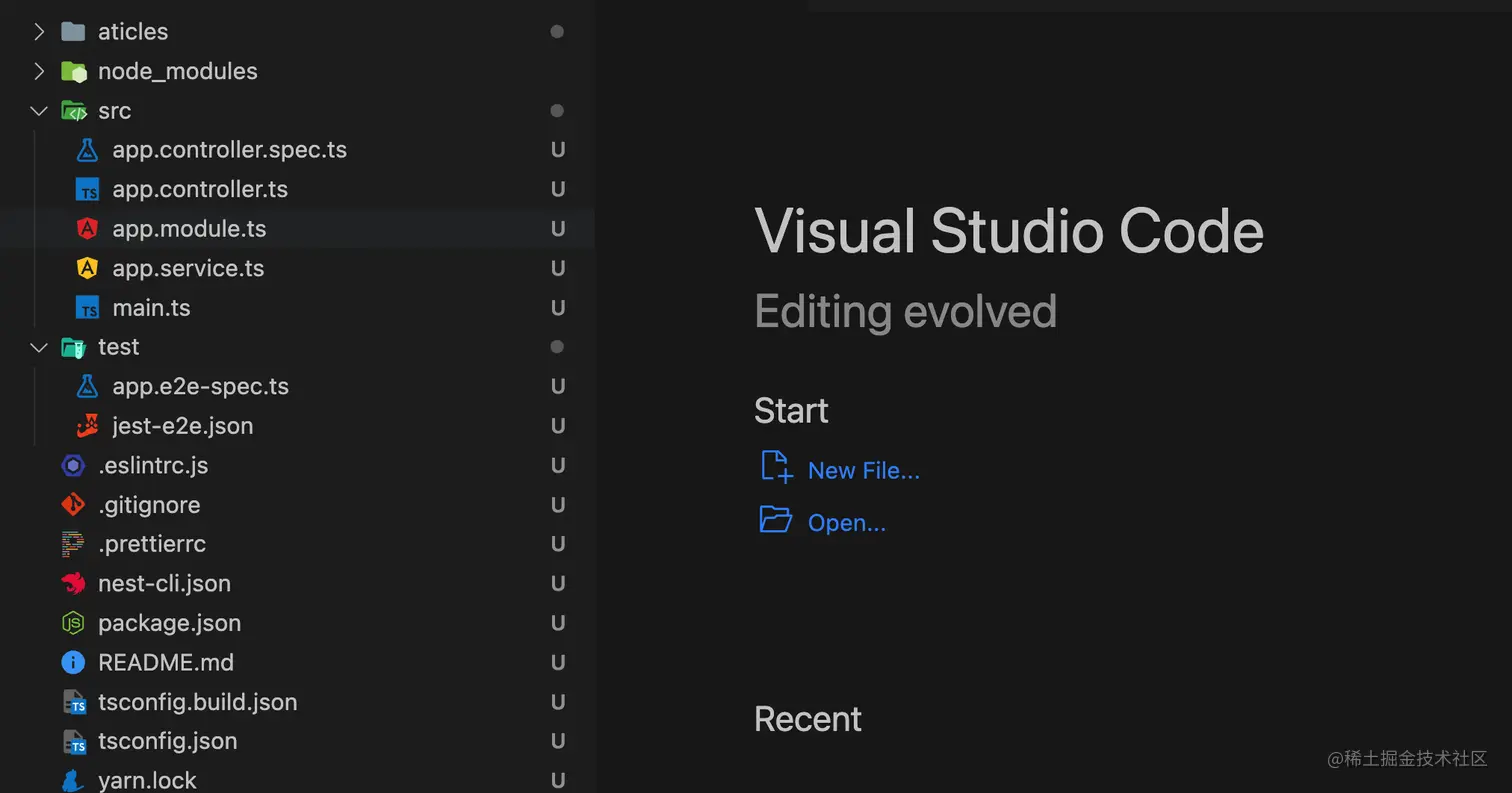This screenshot has height=793, width=1512.
Task: Click the Open folder icon
Action: tap(776, 519)
